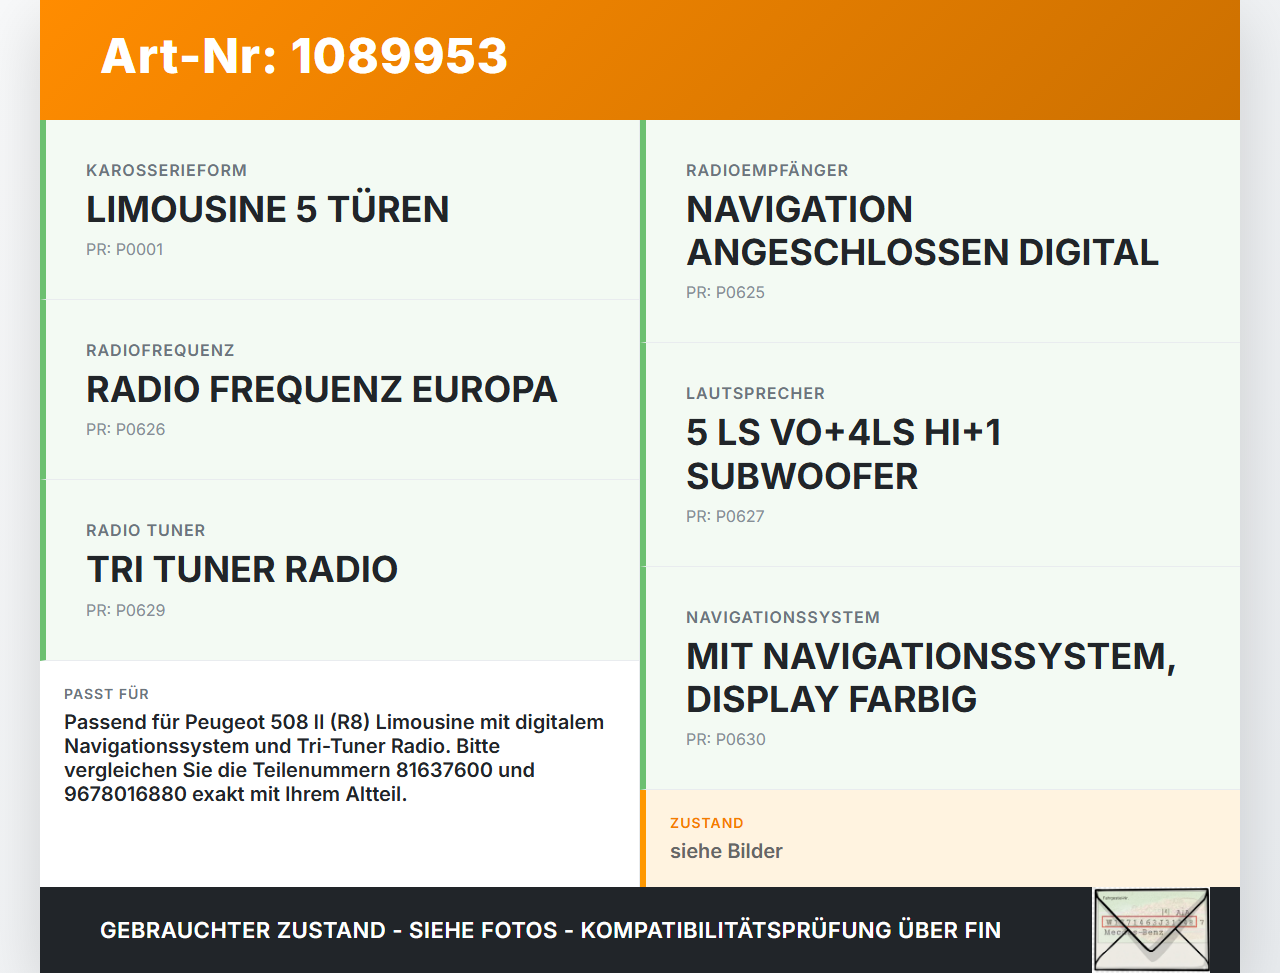Image resolution: width=1280 pixels, height=974 pixels.
Task: Click the LAUTSPRECHER label
Action: (755, 394)
